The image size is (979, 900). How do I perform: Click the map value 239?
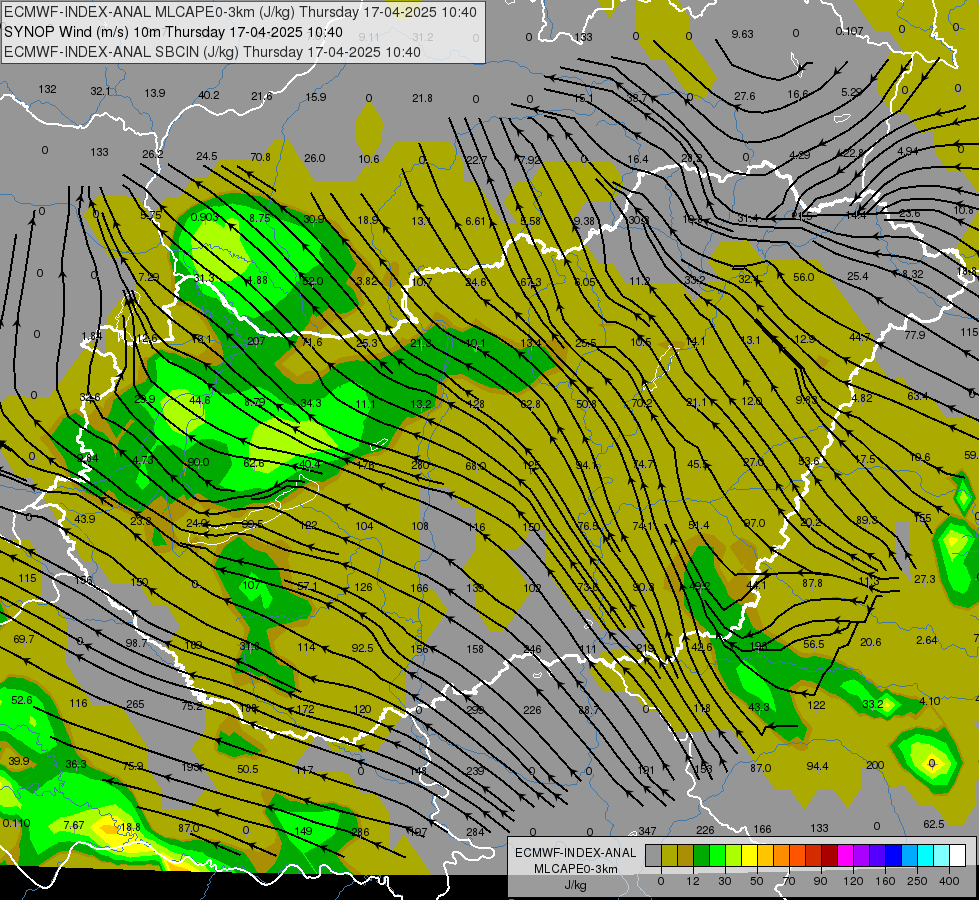(x=475, y=771)
